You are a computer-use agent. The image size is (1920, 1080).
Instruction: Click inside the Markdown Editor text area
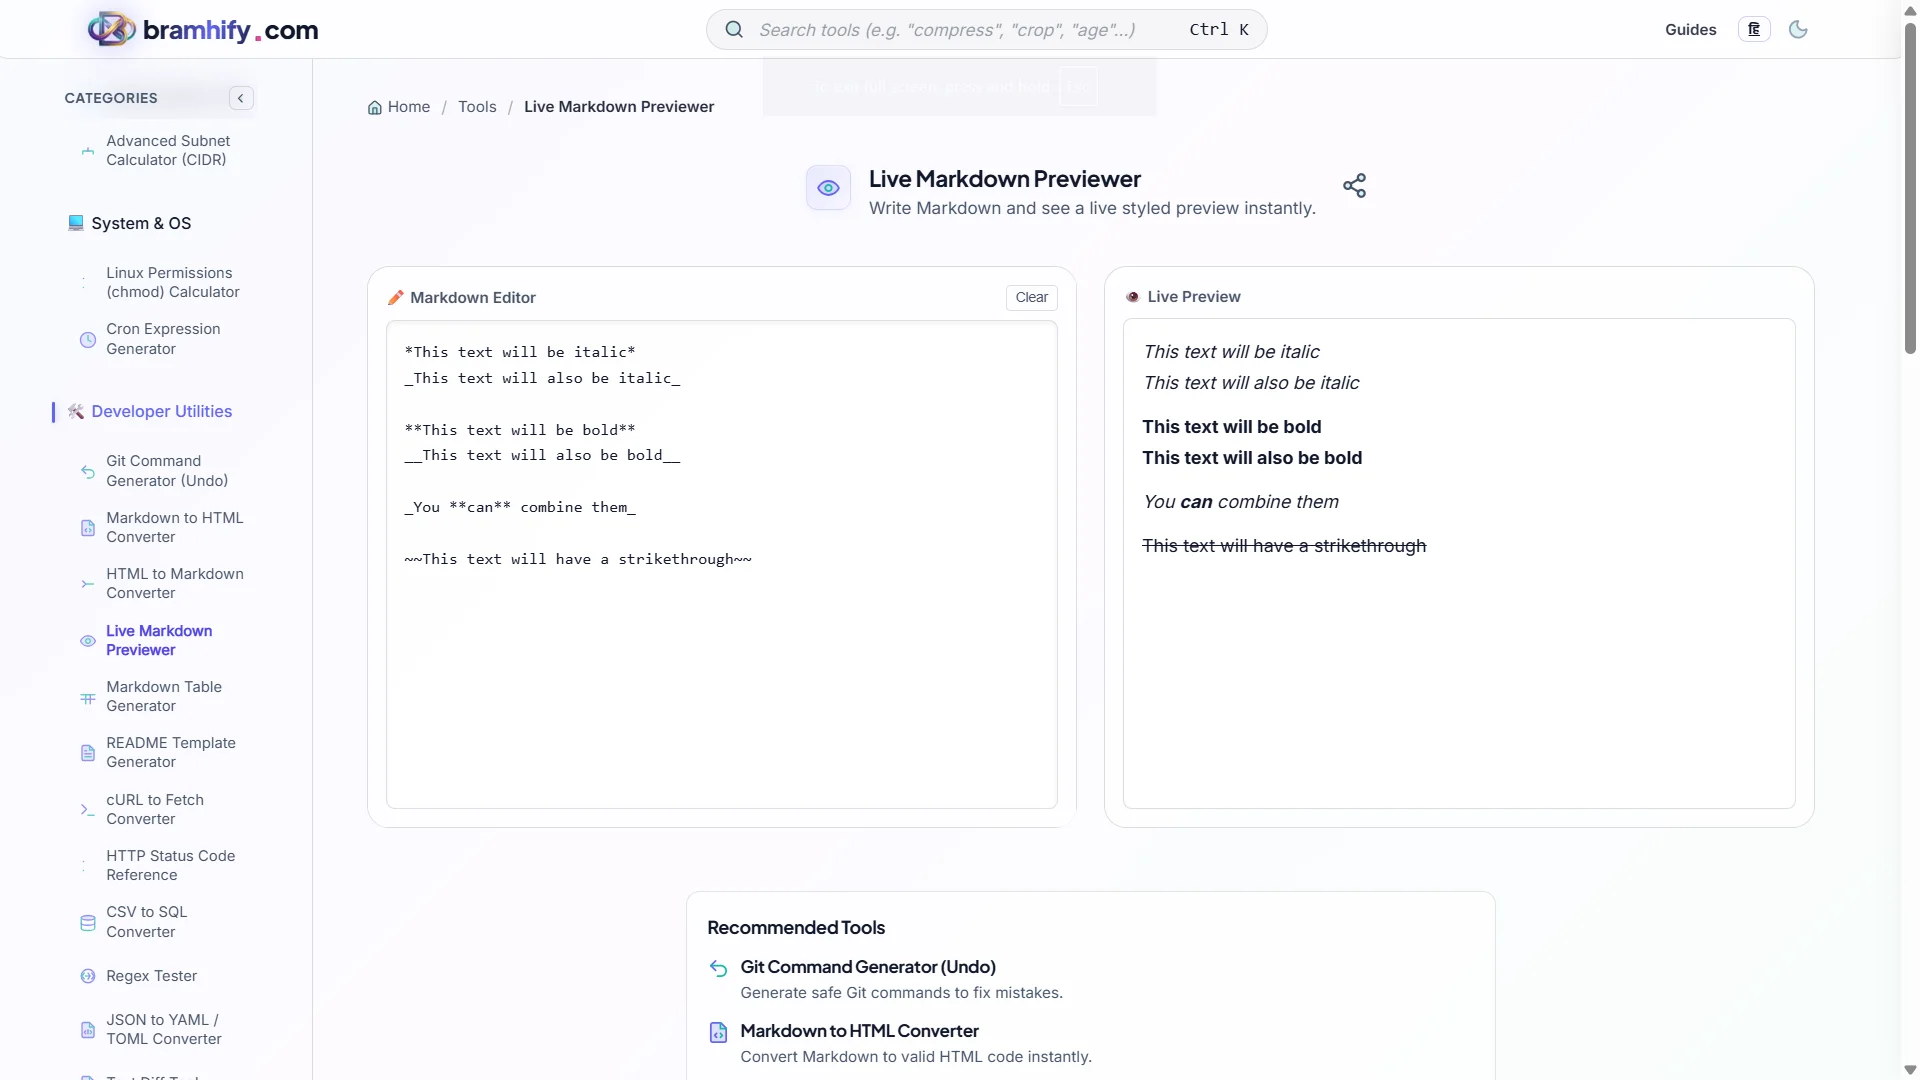[x=721, y=565]
